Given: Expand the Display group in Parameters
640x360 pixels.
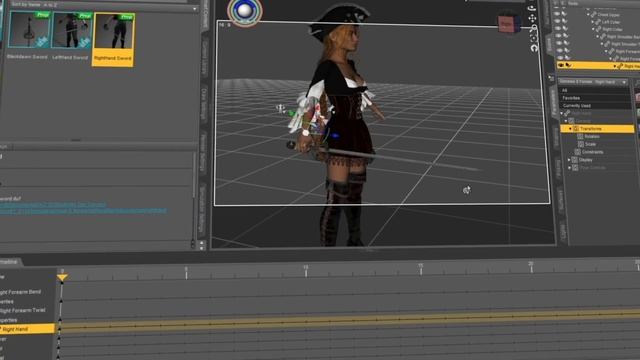Looking at the screenshot, I should tap(569, 160).
